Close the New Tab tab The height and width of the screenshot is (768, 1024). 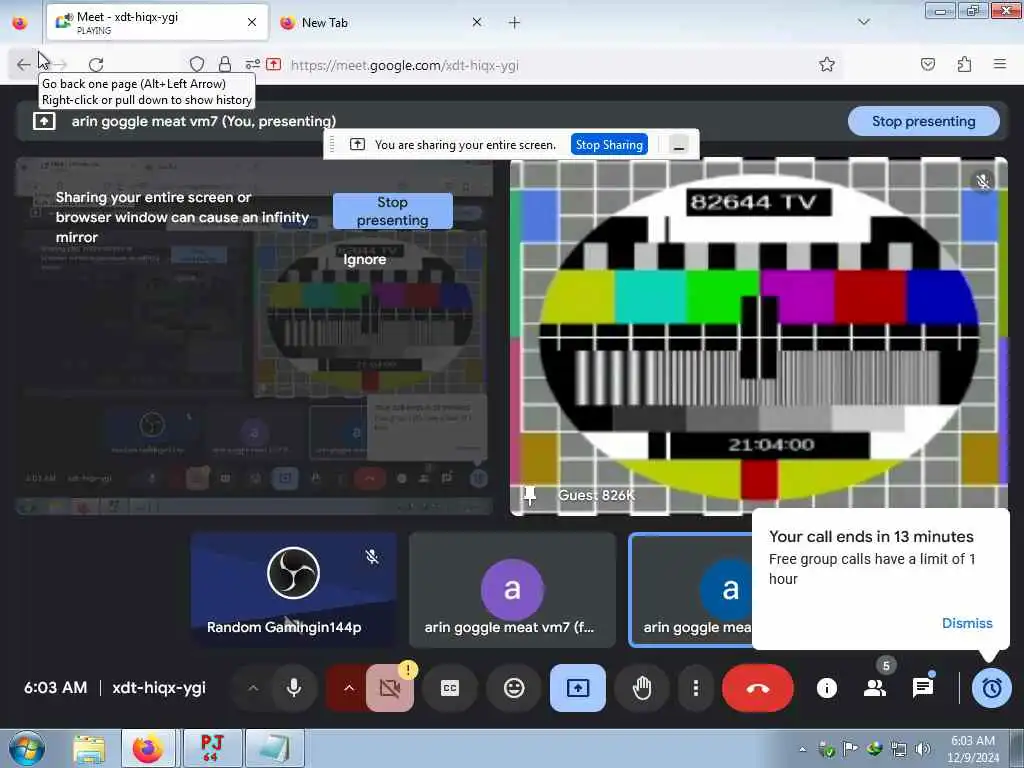[477, 23]
